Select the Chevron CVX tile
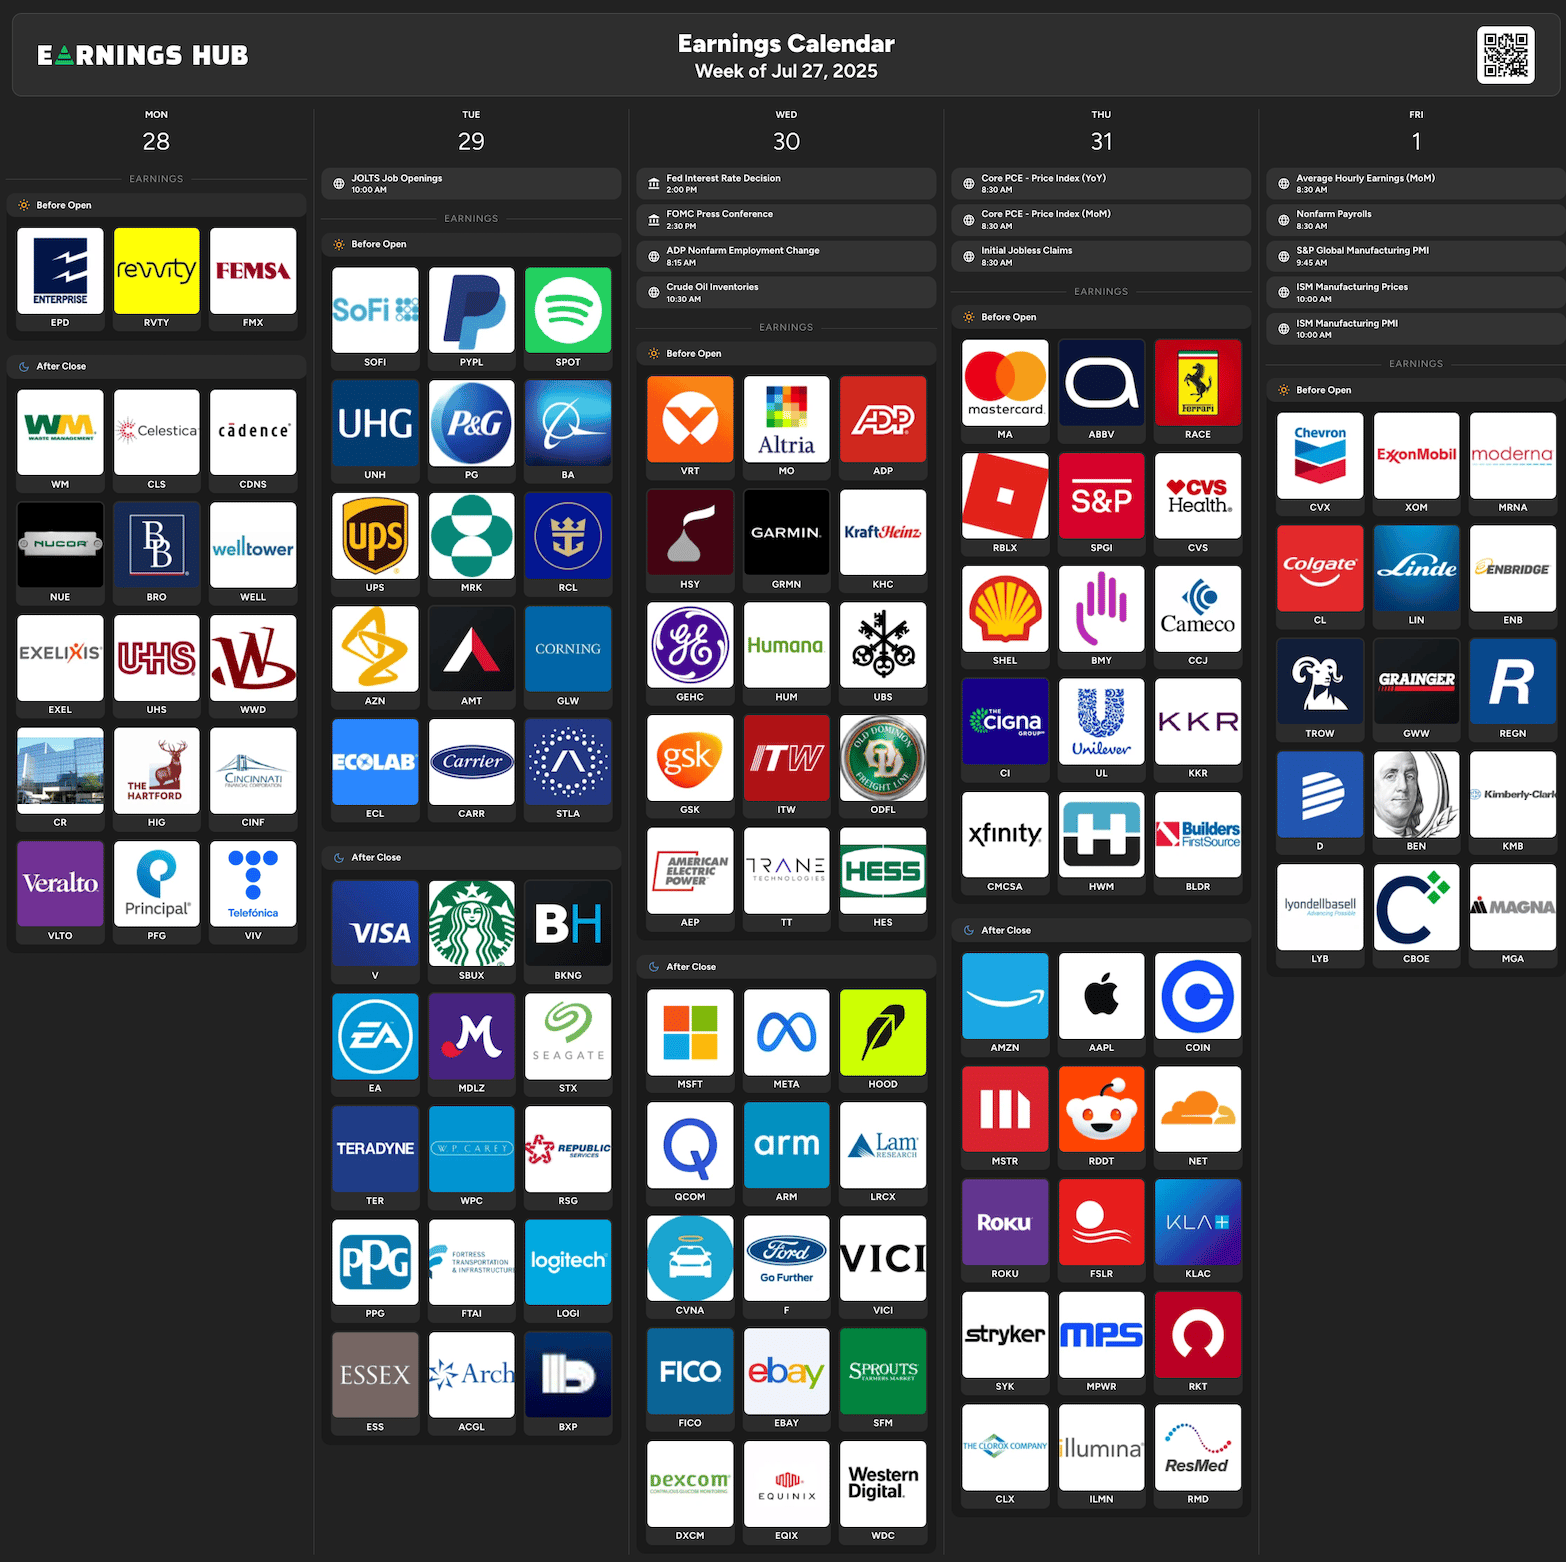 point(1320,464)
